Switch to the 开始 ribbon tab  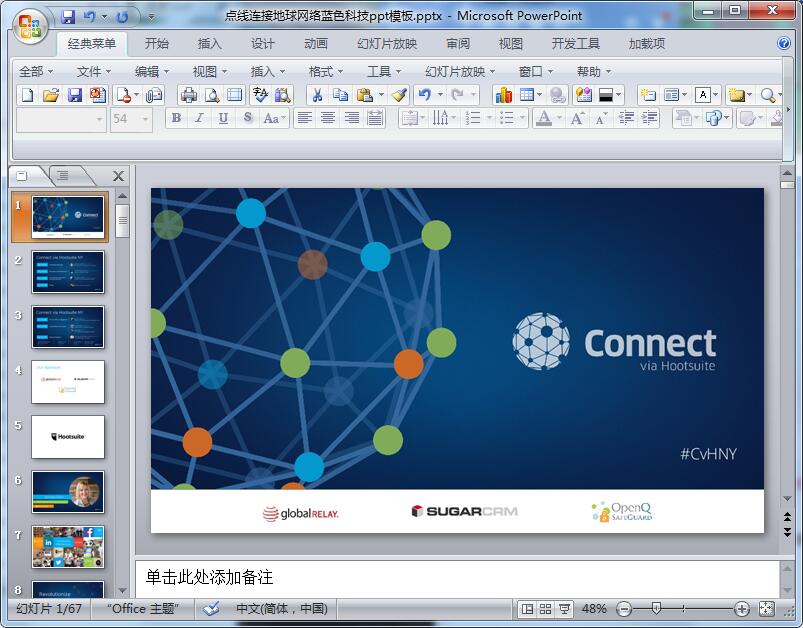point(157,44)
